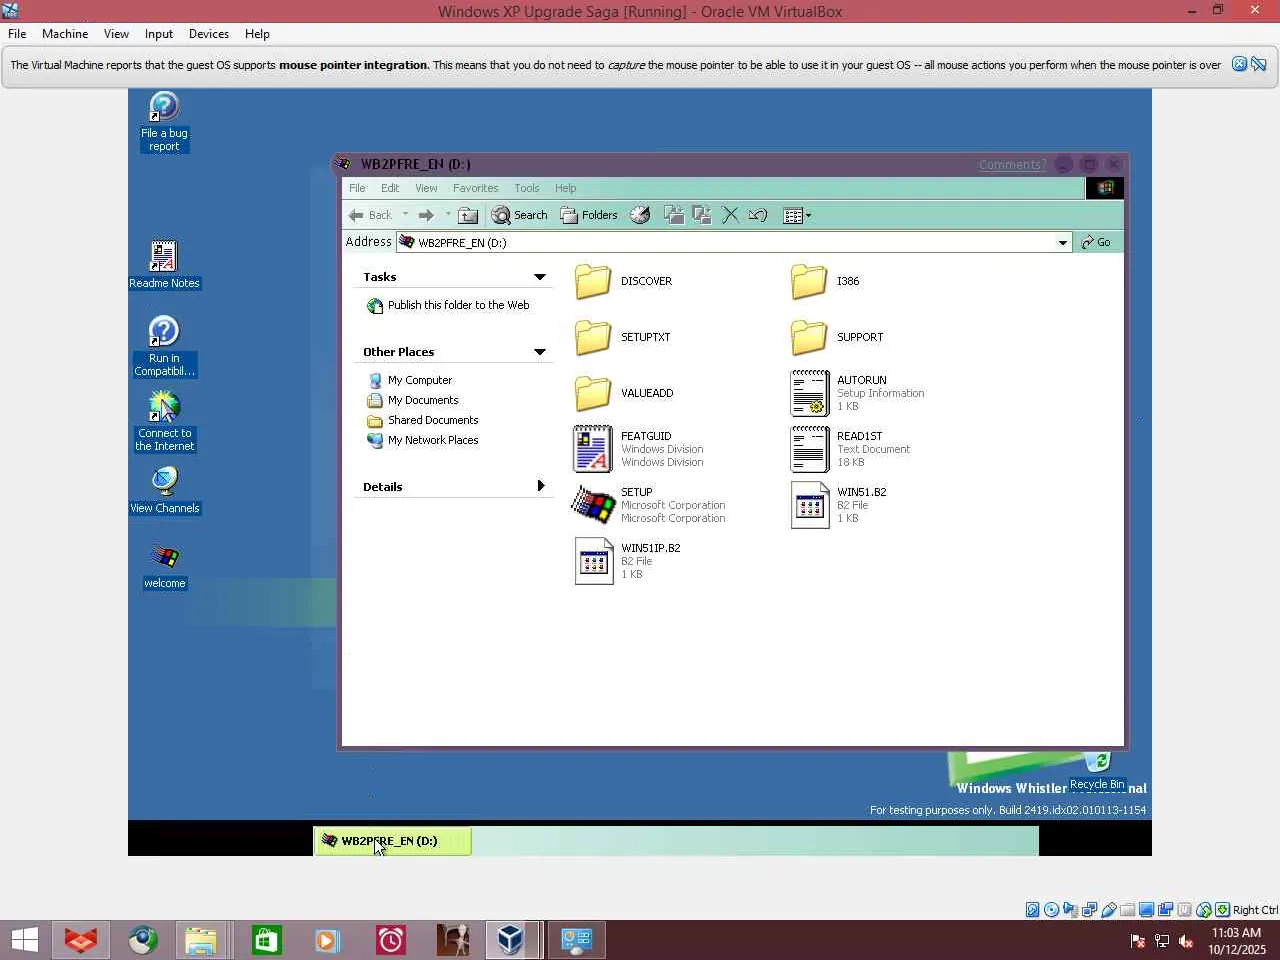Click WB2PFRE_EN (D:) taskbar button

point(392,841)
